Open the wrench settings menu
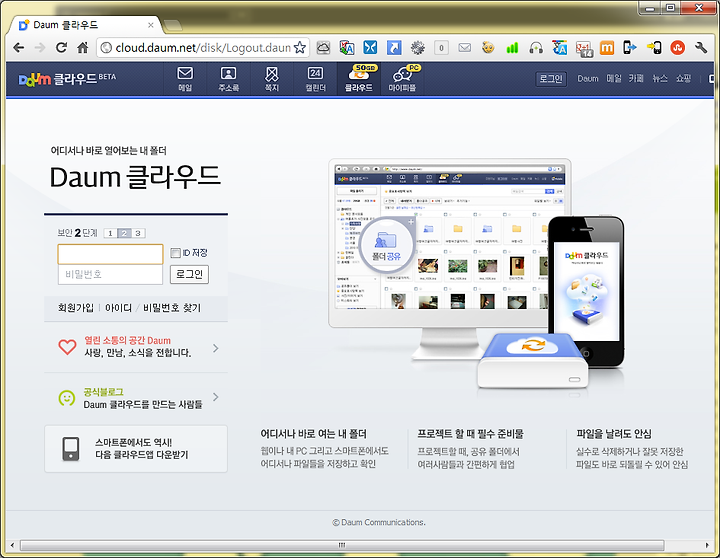 701,47
